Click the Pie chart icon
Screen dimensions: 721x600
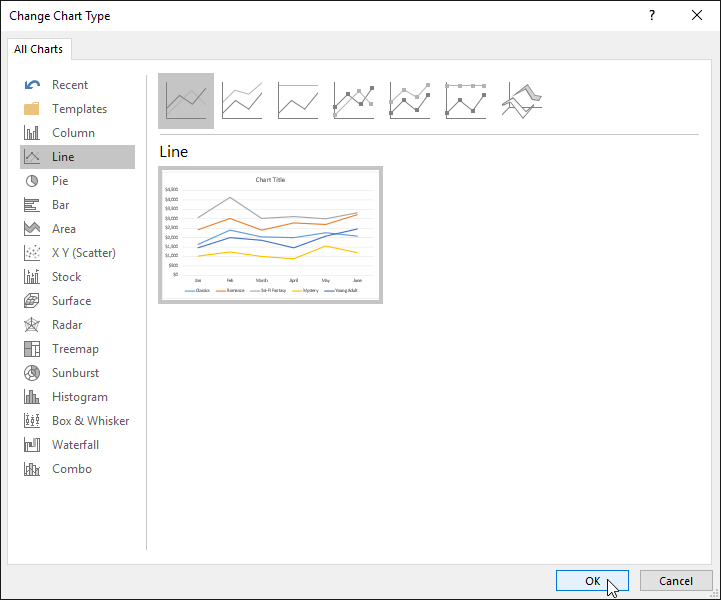(32, 181)
